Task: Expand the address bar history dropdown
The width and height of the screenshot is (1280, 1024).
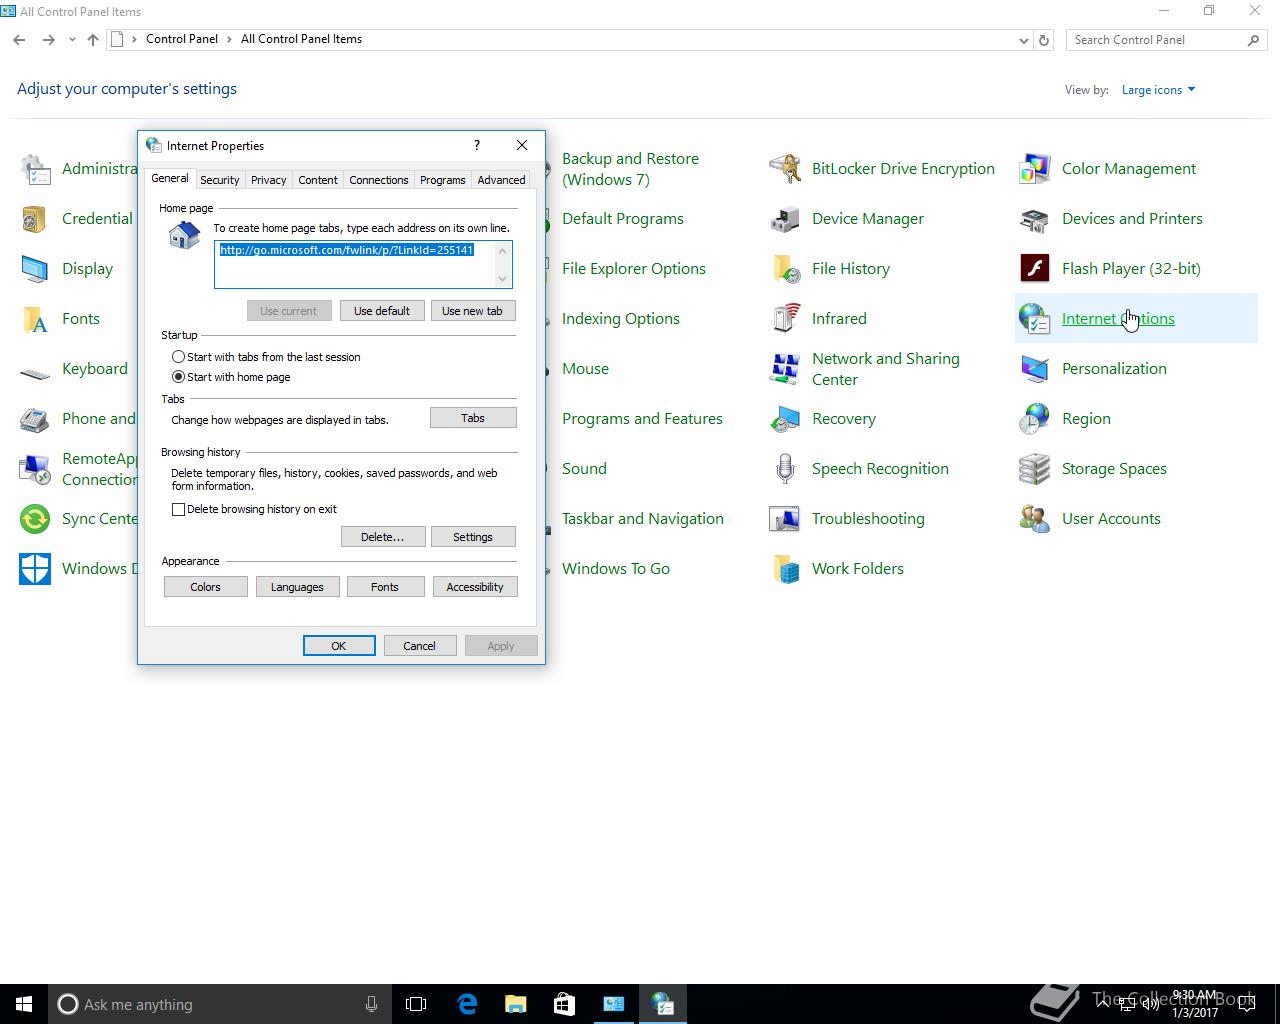Action: [1023, 40]
